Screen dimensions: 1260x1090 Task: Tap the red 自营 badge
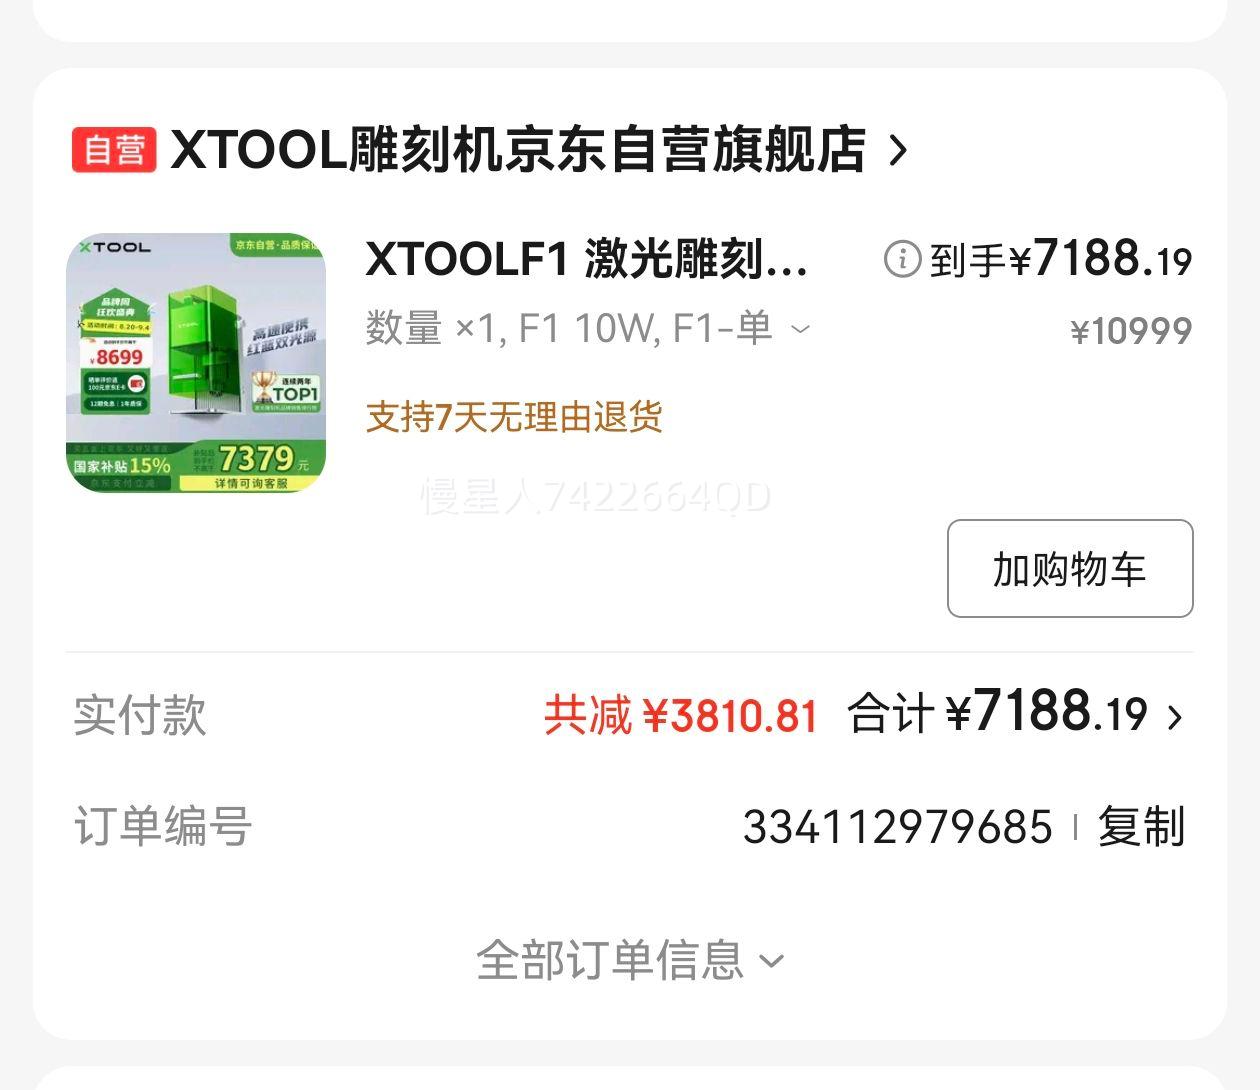114,150
